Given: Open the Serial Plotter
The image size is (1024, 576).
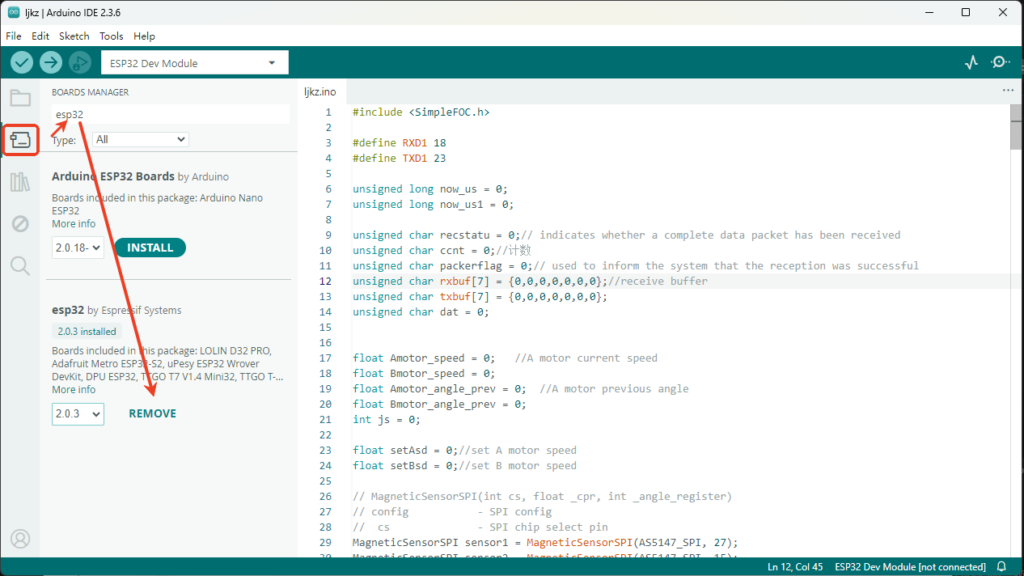Looking at the screenshot, I should click(971, 63).
